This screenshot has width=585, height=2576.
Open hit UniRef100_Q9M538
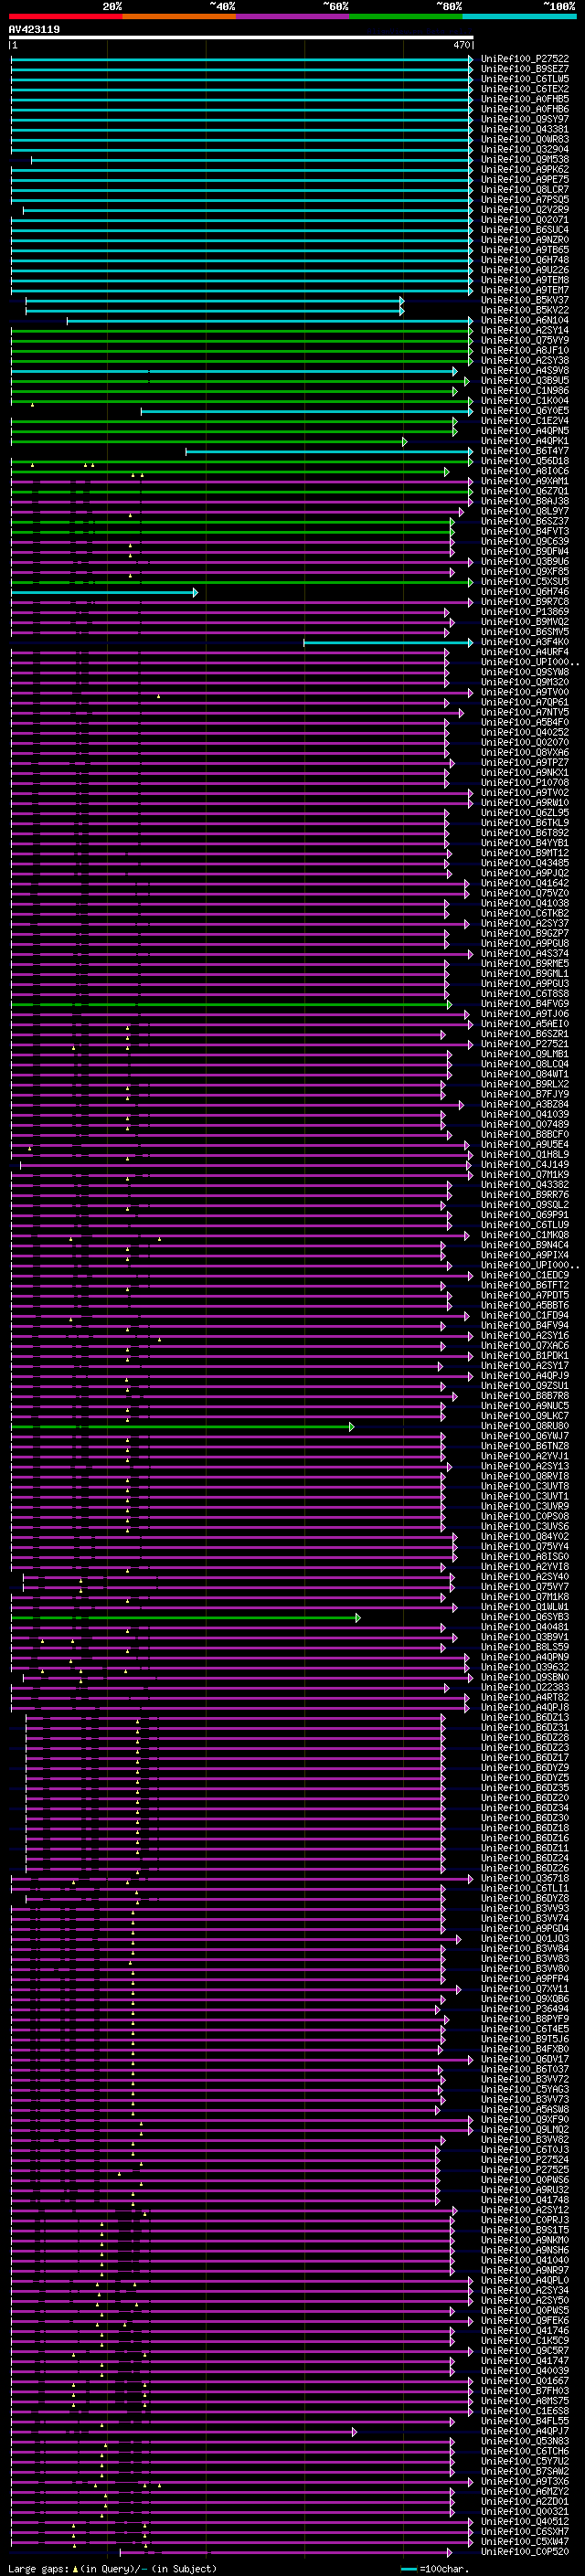[525, 159]
